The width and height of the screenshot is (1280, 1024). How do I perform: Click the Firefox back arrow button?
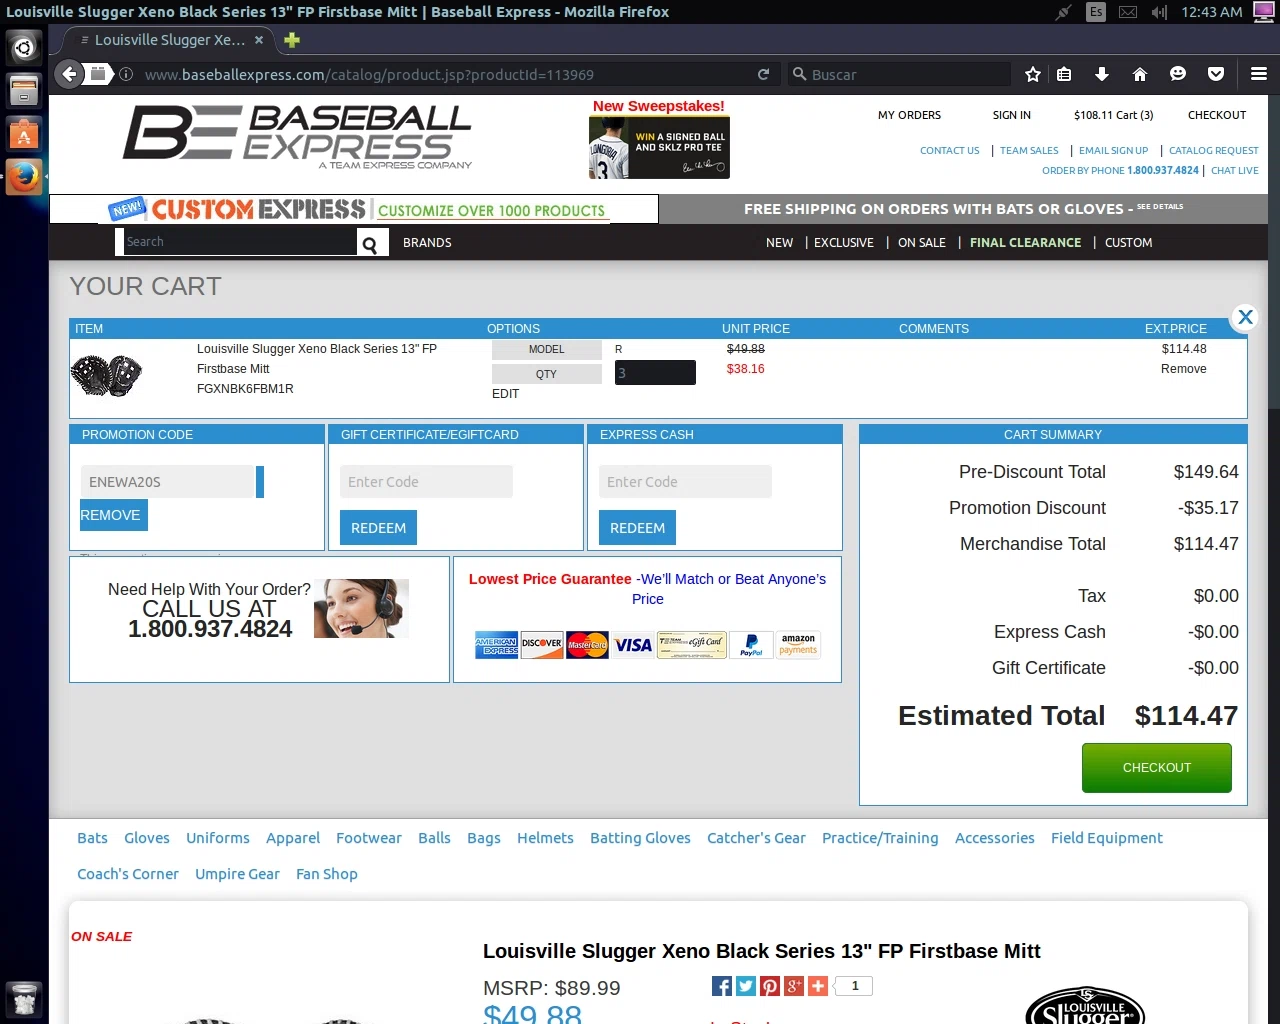[x=68, y=73]
